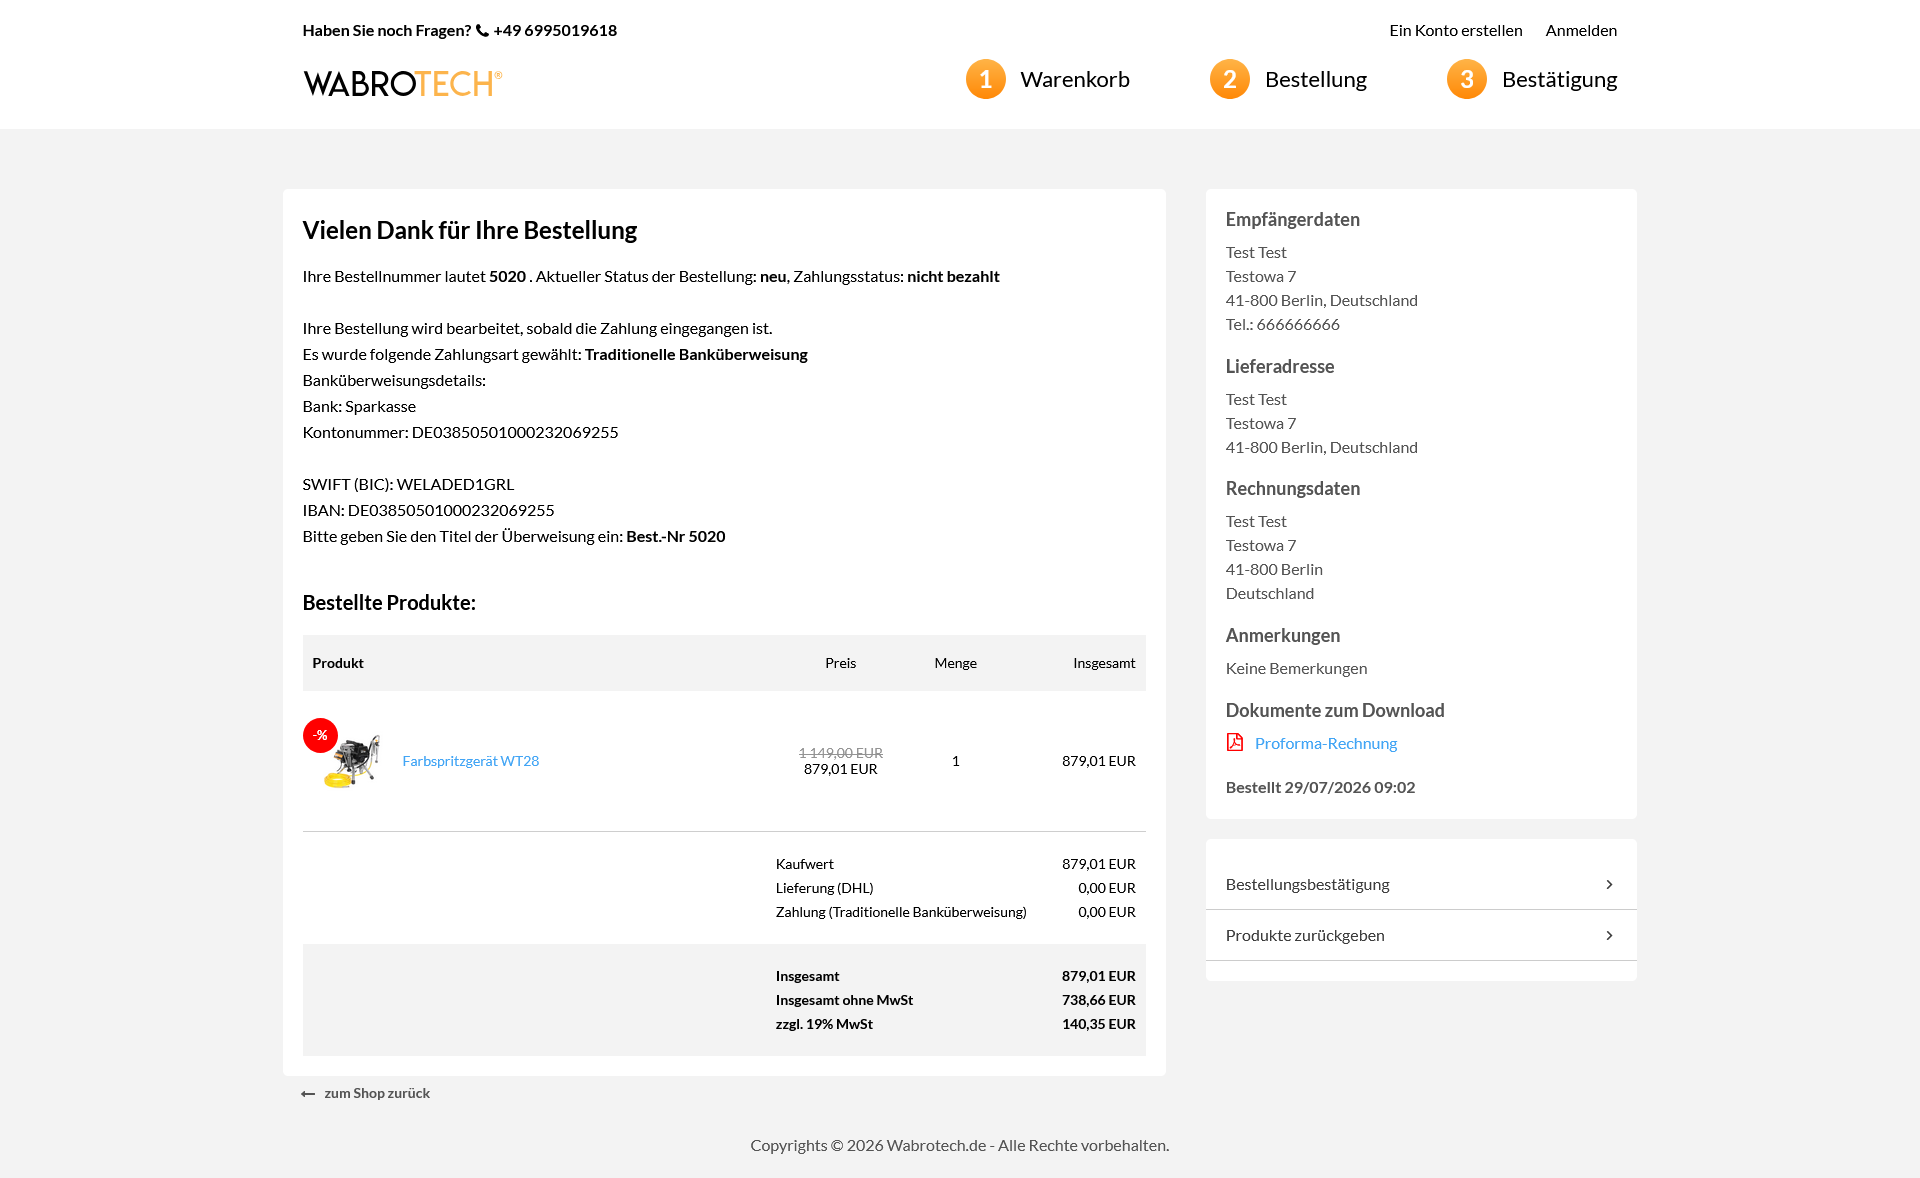
Task: Click the Bestellte Produkte heading
Action: pos(389,602)
